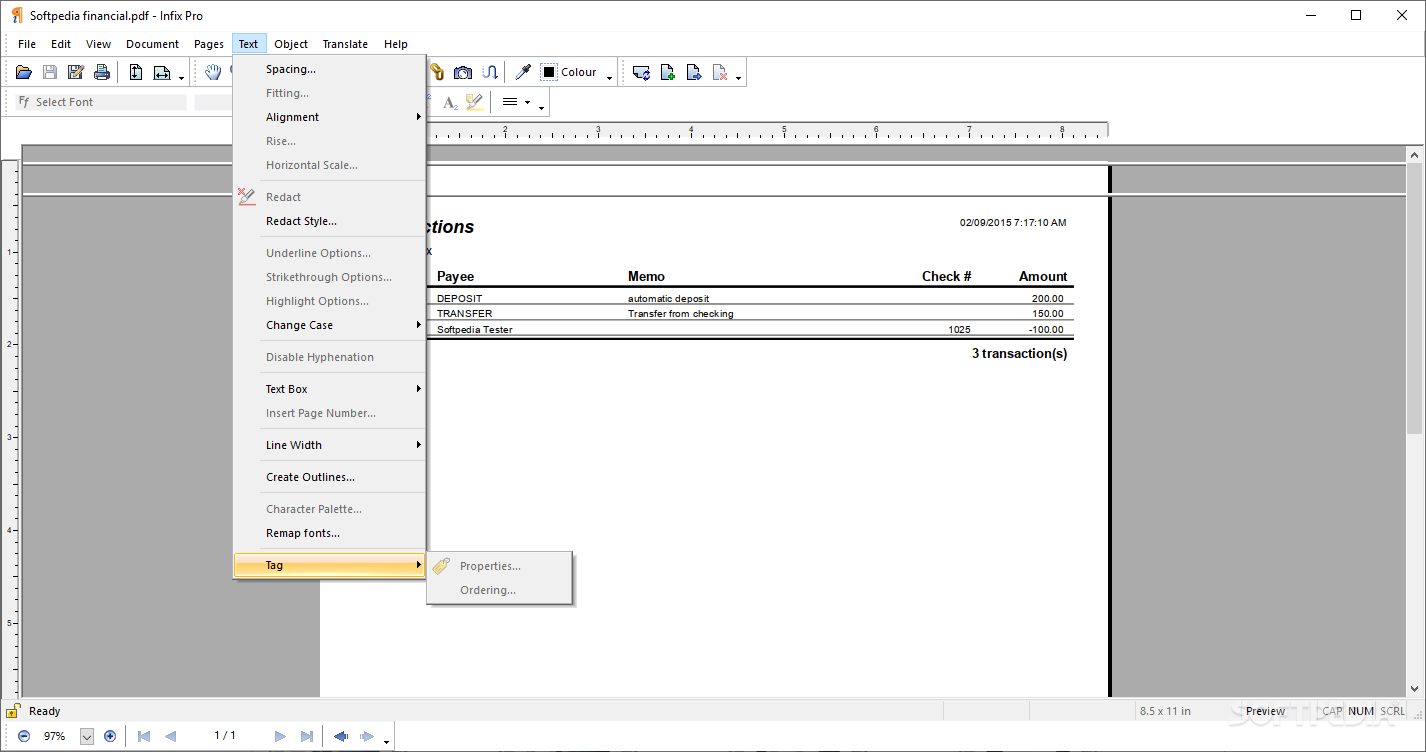Click the highlighted Tag menu item
The height and width of the screenshot is (752, 1426).
(330, 565)
